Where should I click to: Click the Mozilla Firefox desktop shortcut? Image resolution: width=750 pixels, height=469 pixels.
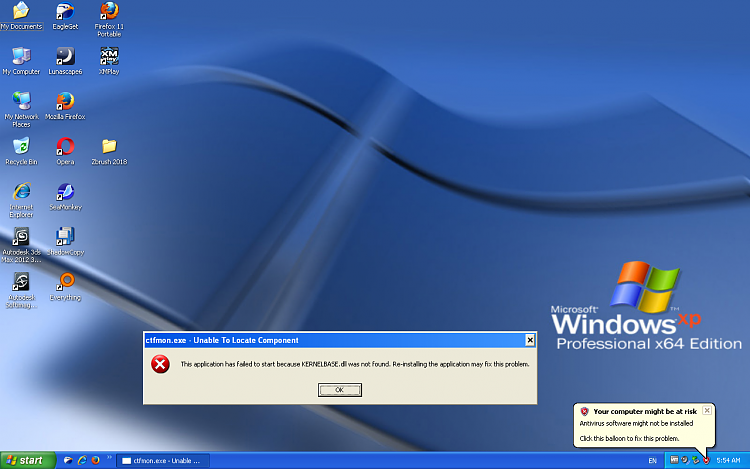point(65,106)
